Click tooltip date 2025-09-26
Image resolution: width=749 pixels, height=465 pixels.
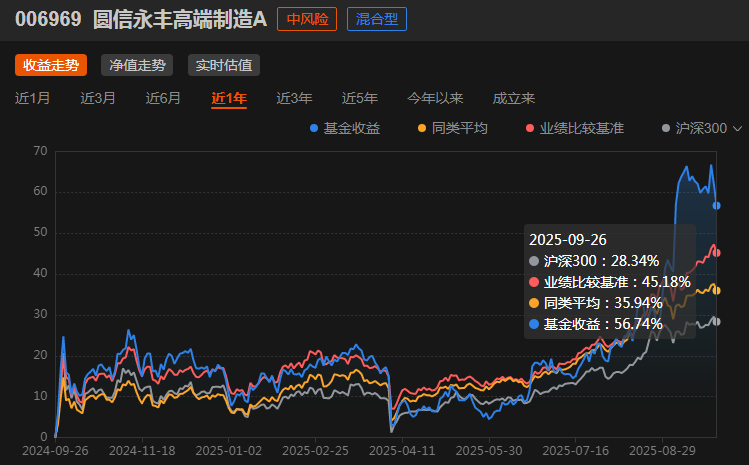(567, 239)
